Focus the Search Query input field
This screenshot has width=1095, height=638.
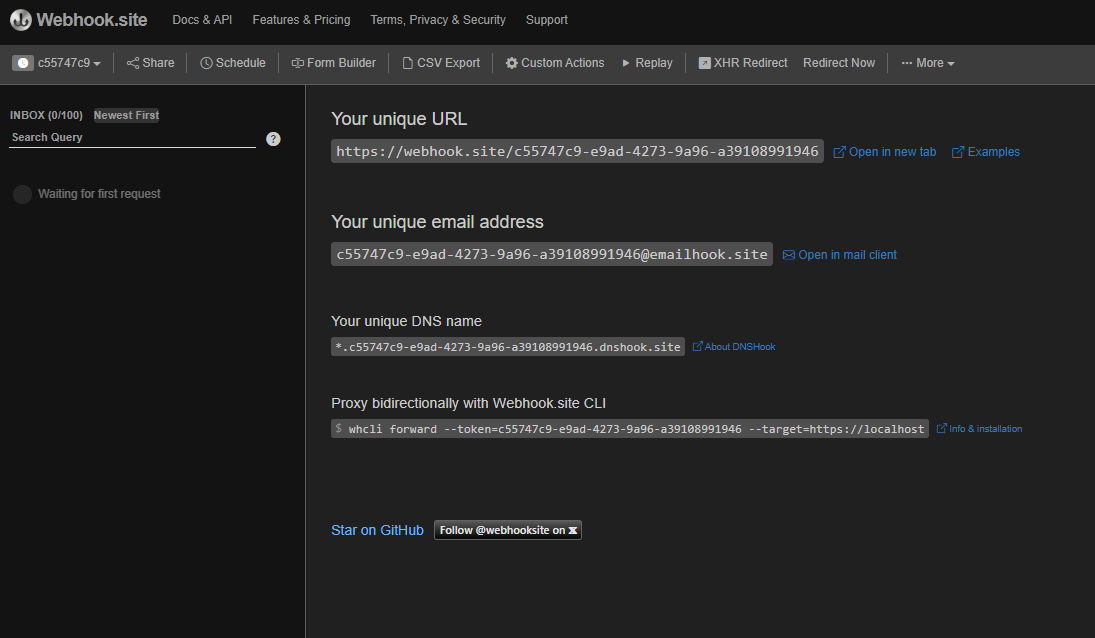(x=133, y=138)
